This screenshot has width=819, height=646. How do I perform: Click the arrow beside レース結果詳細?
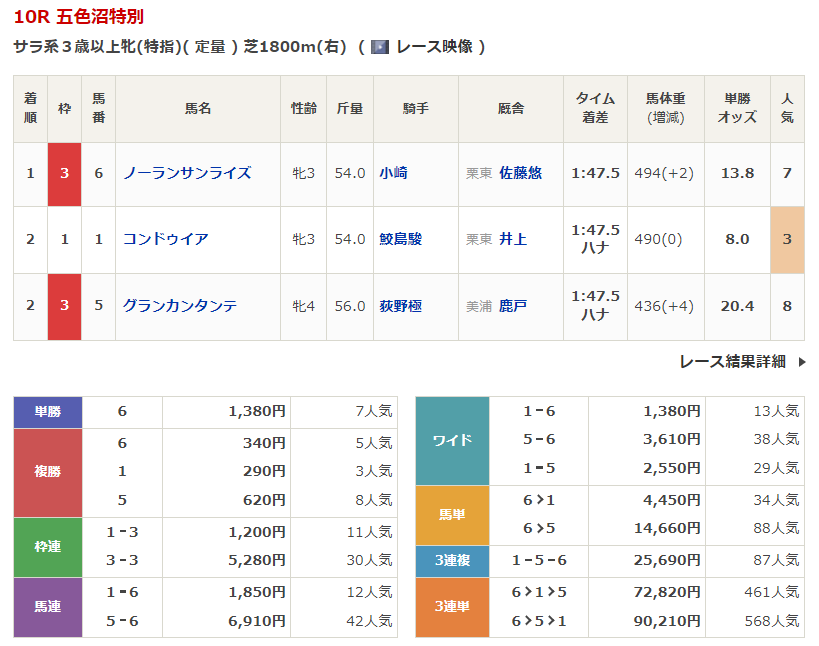pos(801,362)
